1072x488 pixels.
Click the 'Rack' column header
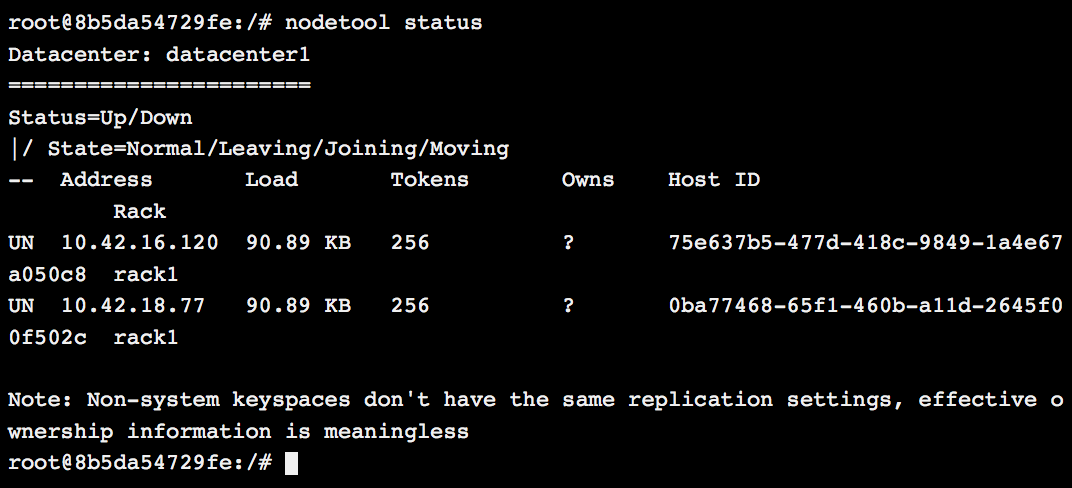(139, 212)
